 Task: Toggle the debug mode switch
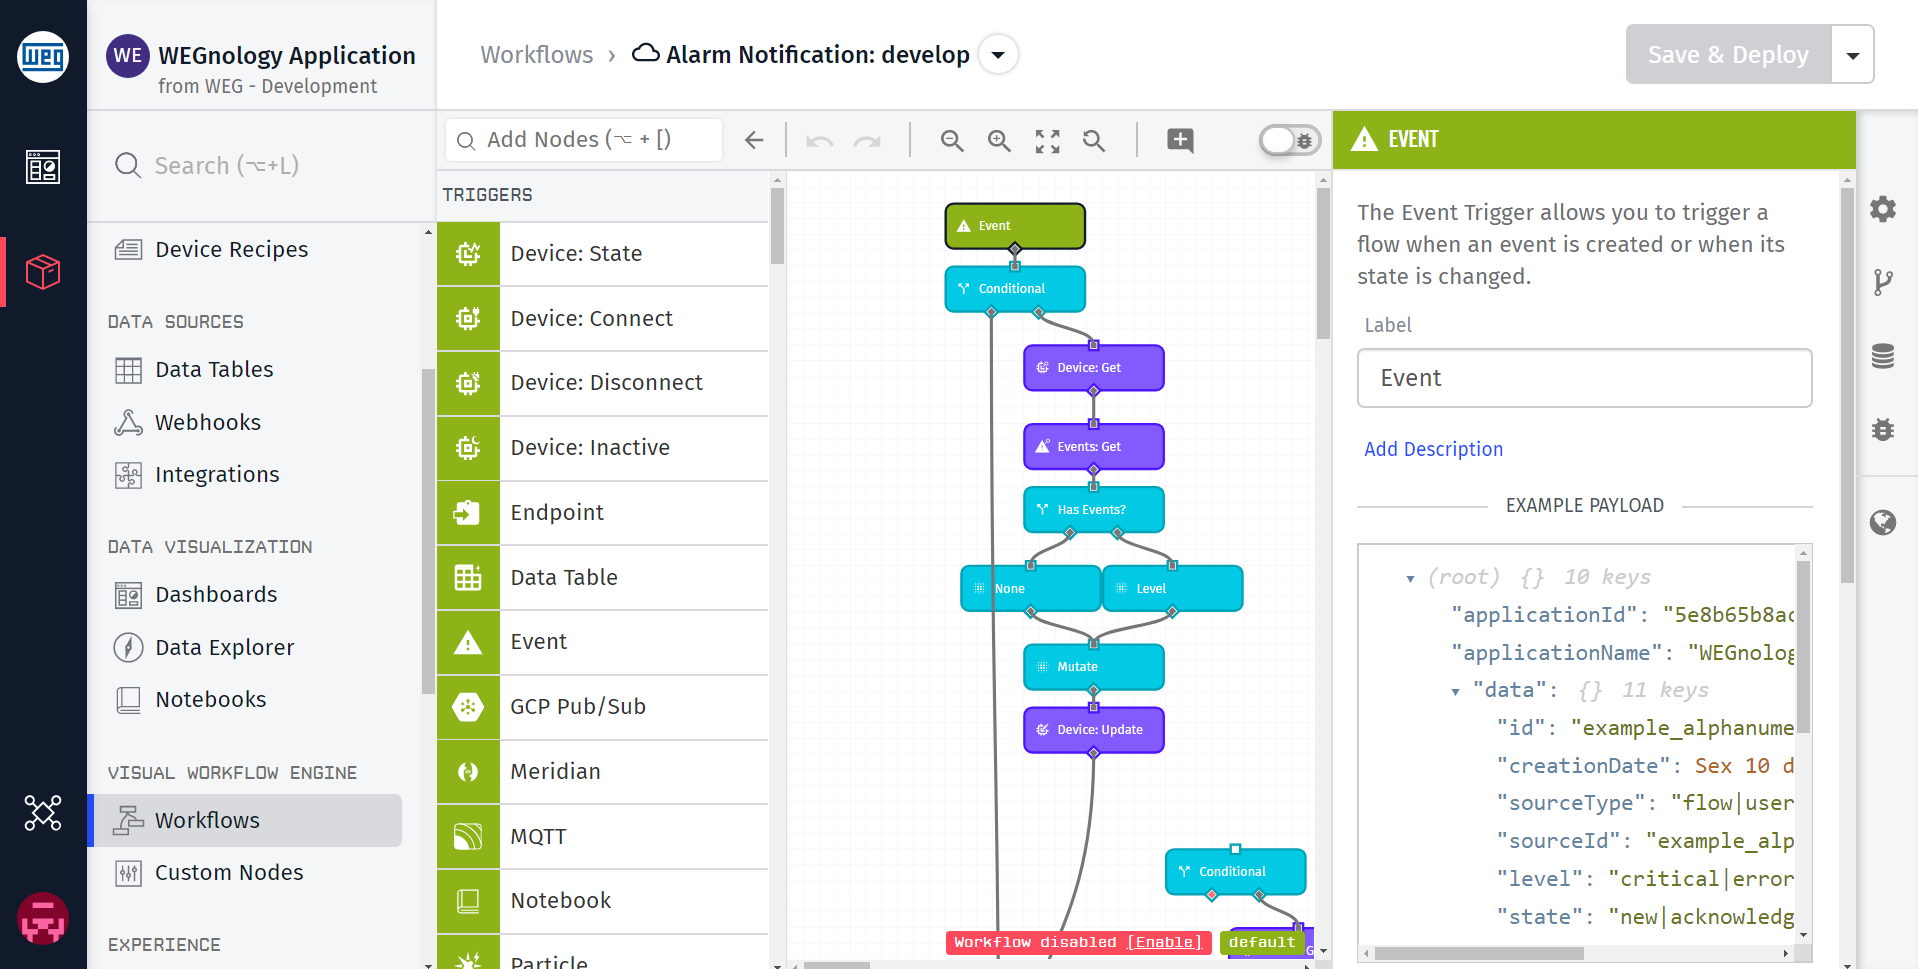1289,141
